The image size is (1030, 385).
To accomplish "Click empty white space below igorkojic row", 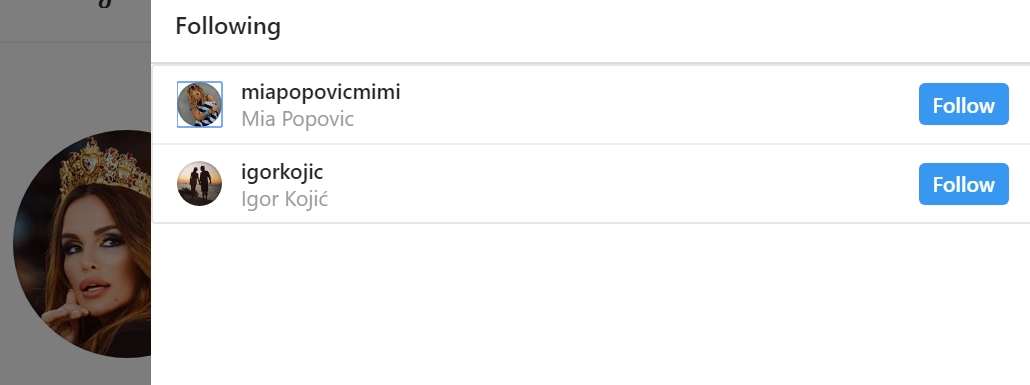I will click(591, 304).
